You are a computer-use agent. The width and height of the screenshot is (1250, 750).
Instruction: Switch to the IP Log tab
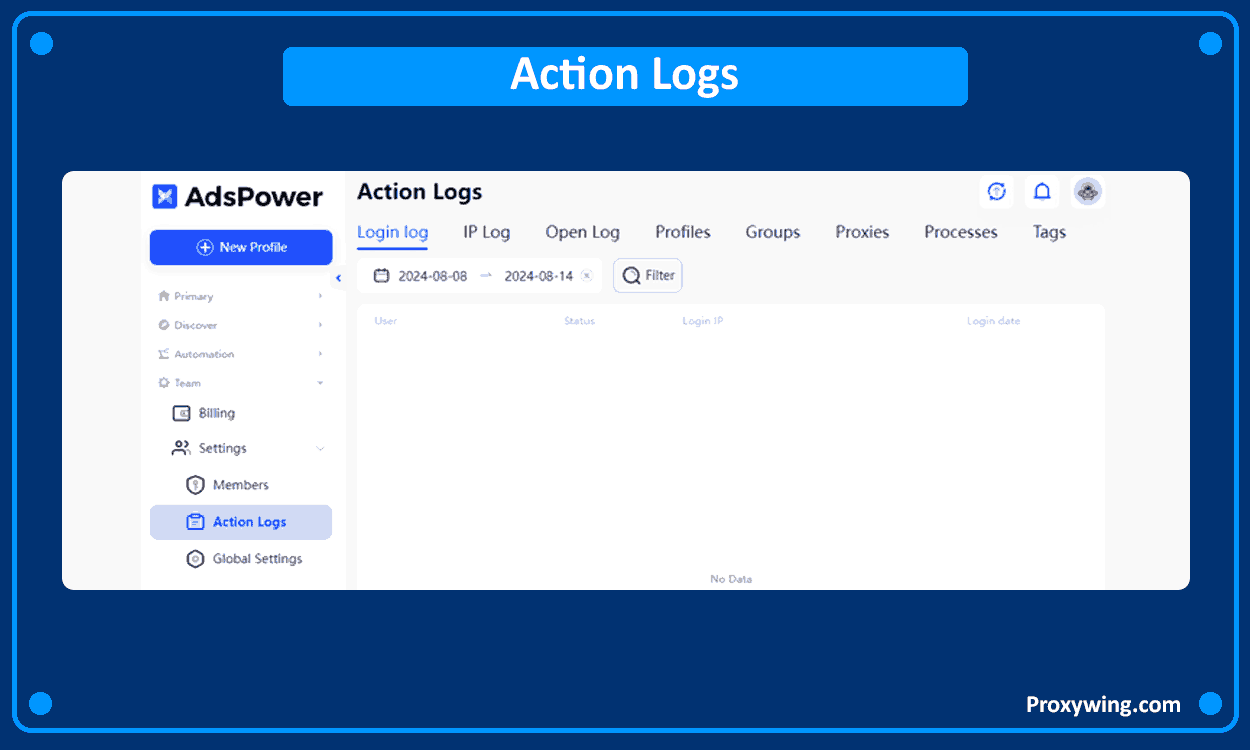(x=486, y=232)
